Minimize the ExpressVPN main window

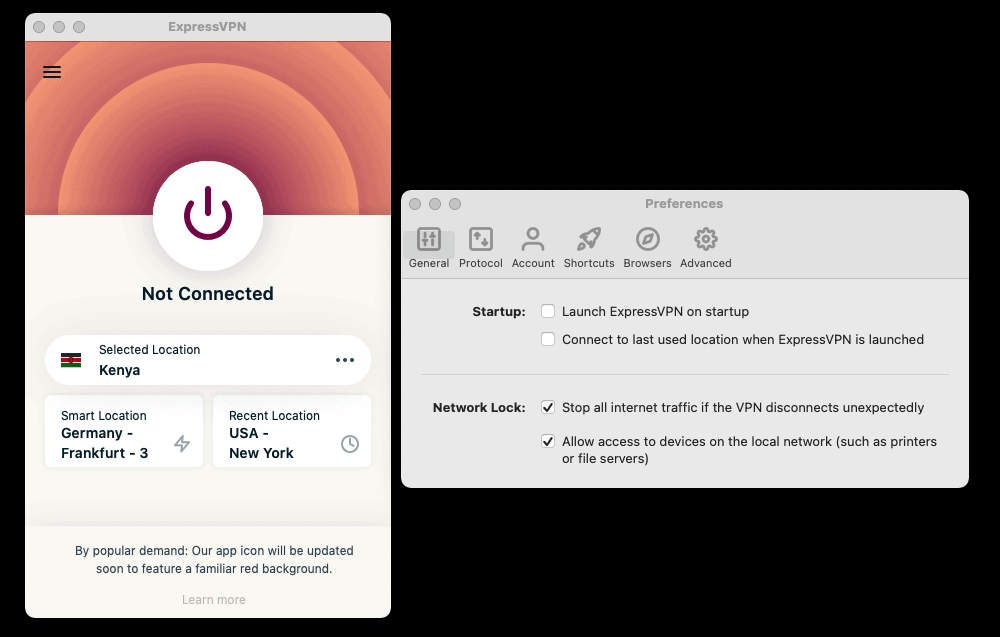[x=59, y=27]
